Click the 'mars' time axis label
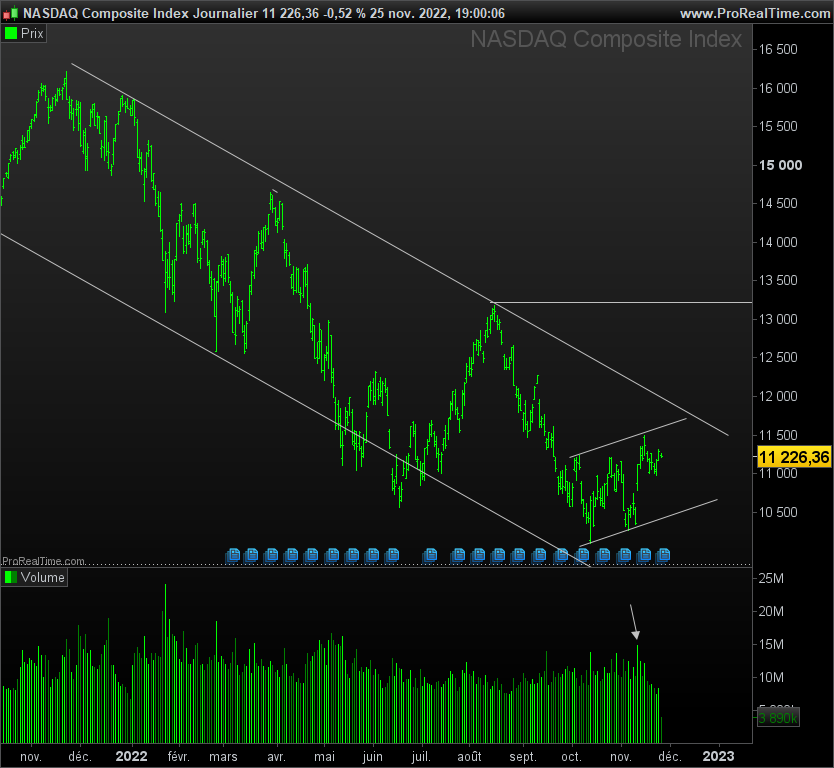Screen dimensions: 834x768 (223, 757)
